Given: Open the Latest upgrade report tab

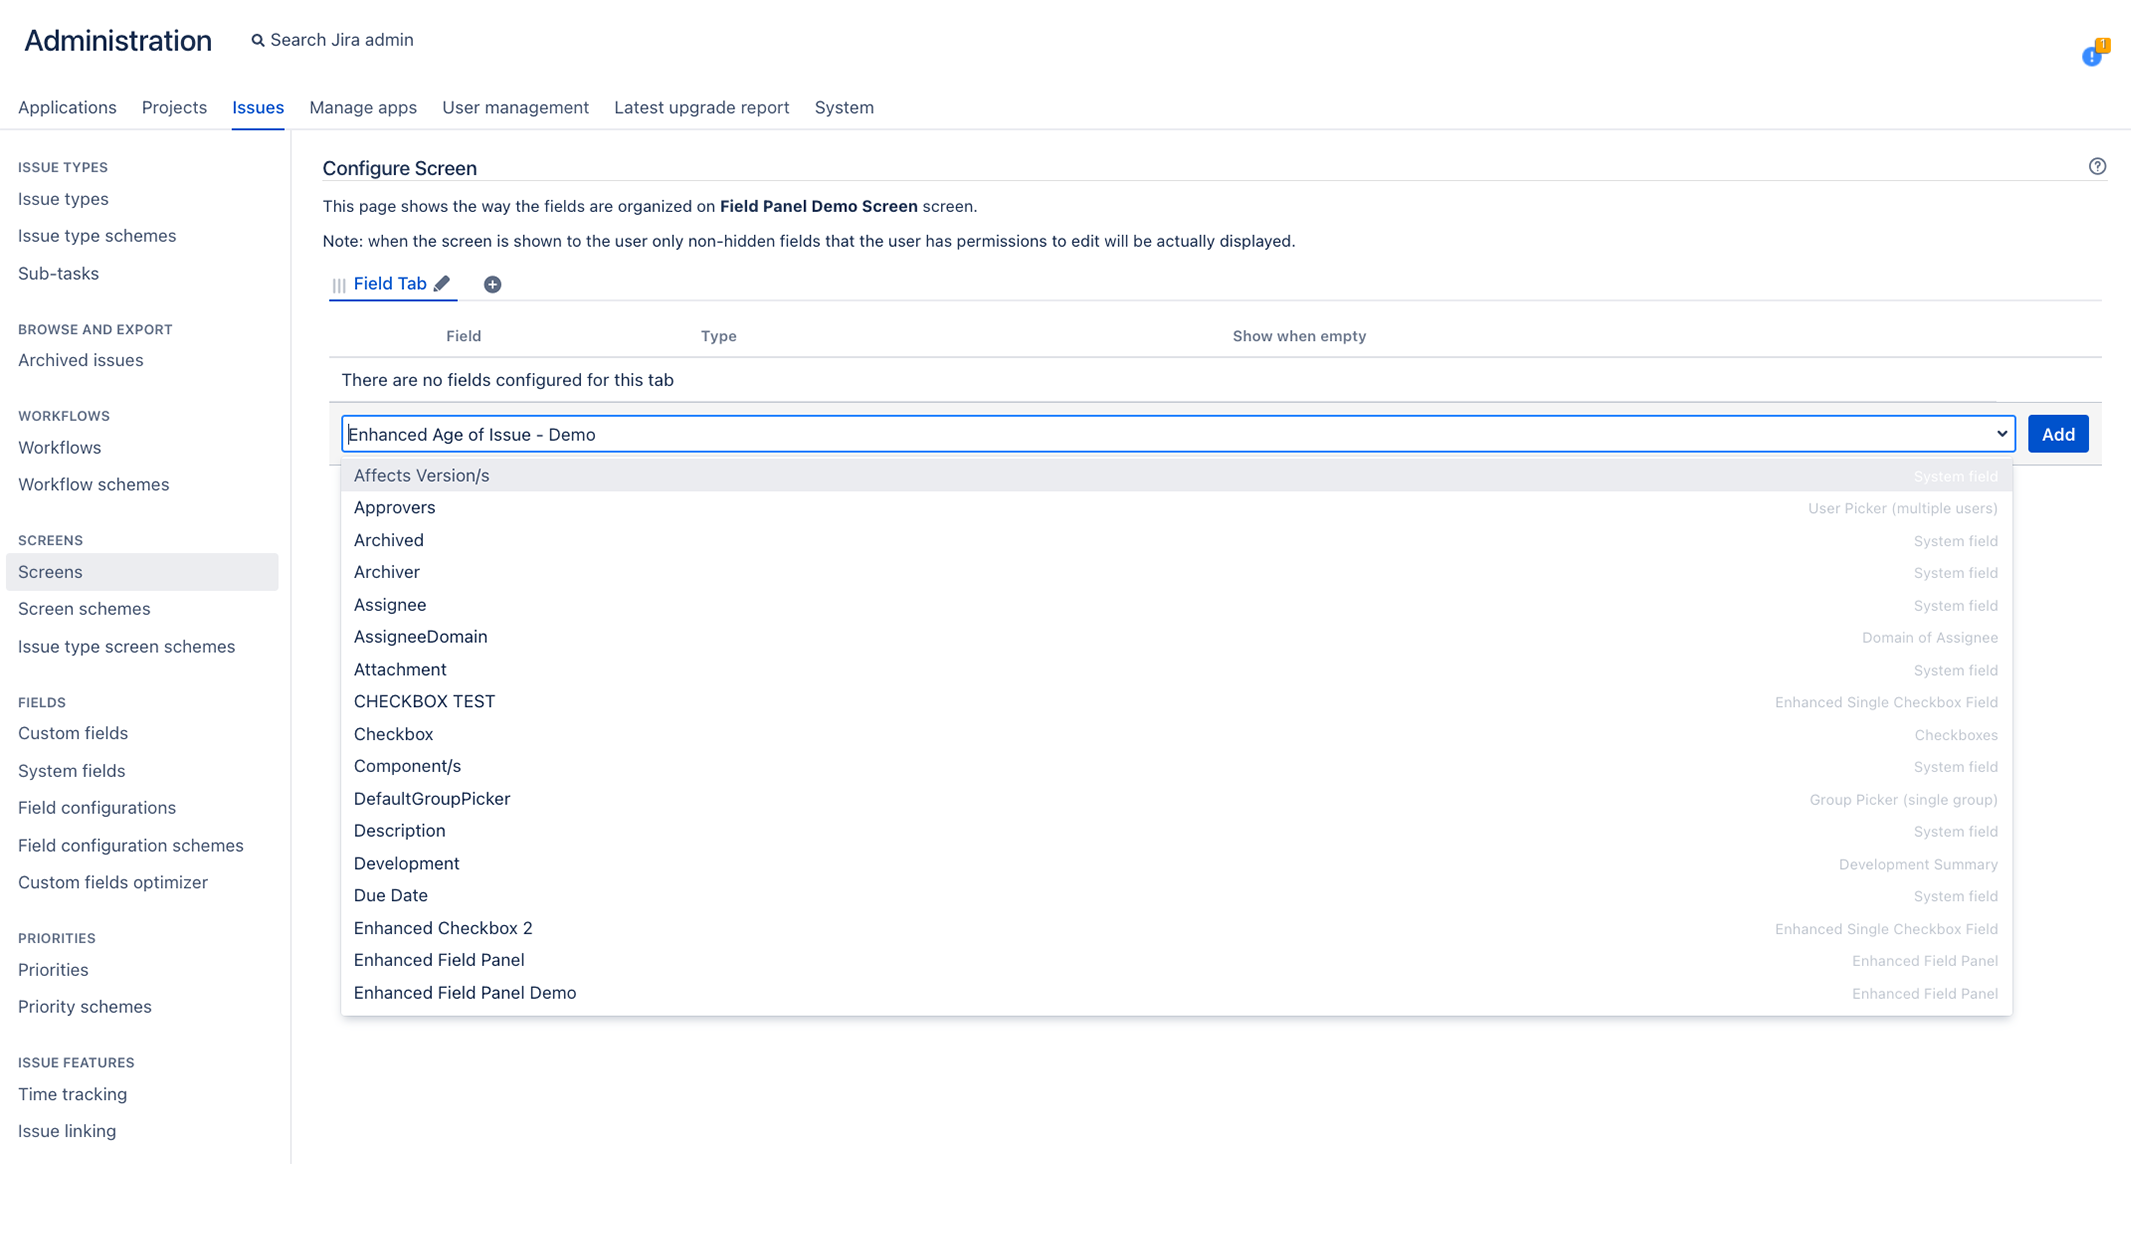Looking at the screenshot, I should pyautogui.click(x=701, y=107).
